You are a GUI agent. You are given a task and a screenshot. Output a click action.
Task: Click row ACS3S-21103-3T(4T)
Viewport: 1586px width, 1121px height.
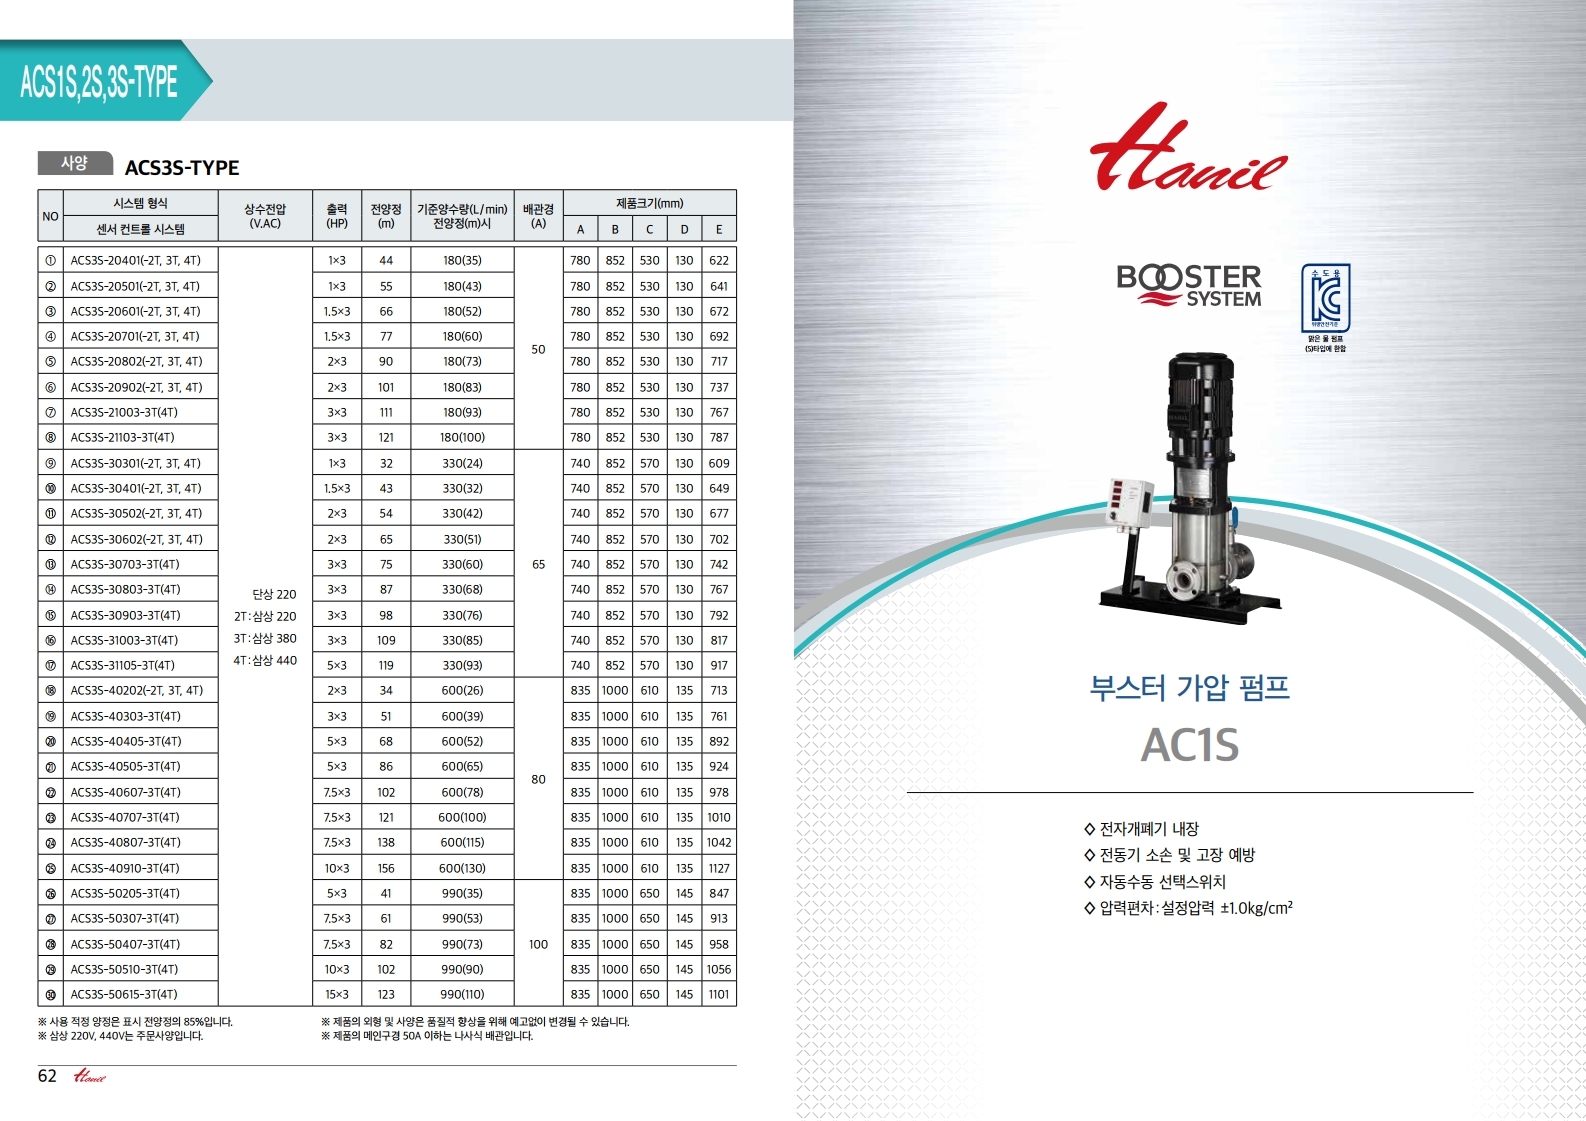click(387, 437)
